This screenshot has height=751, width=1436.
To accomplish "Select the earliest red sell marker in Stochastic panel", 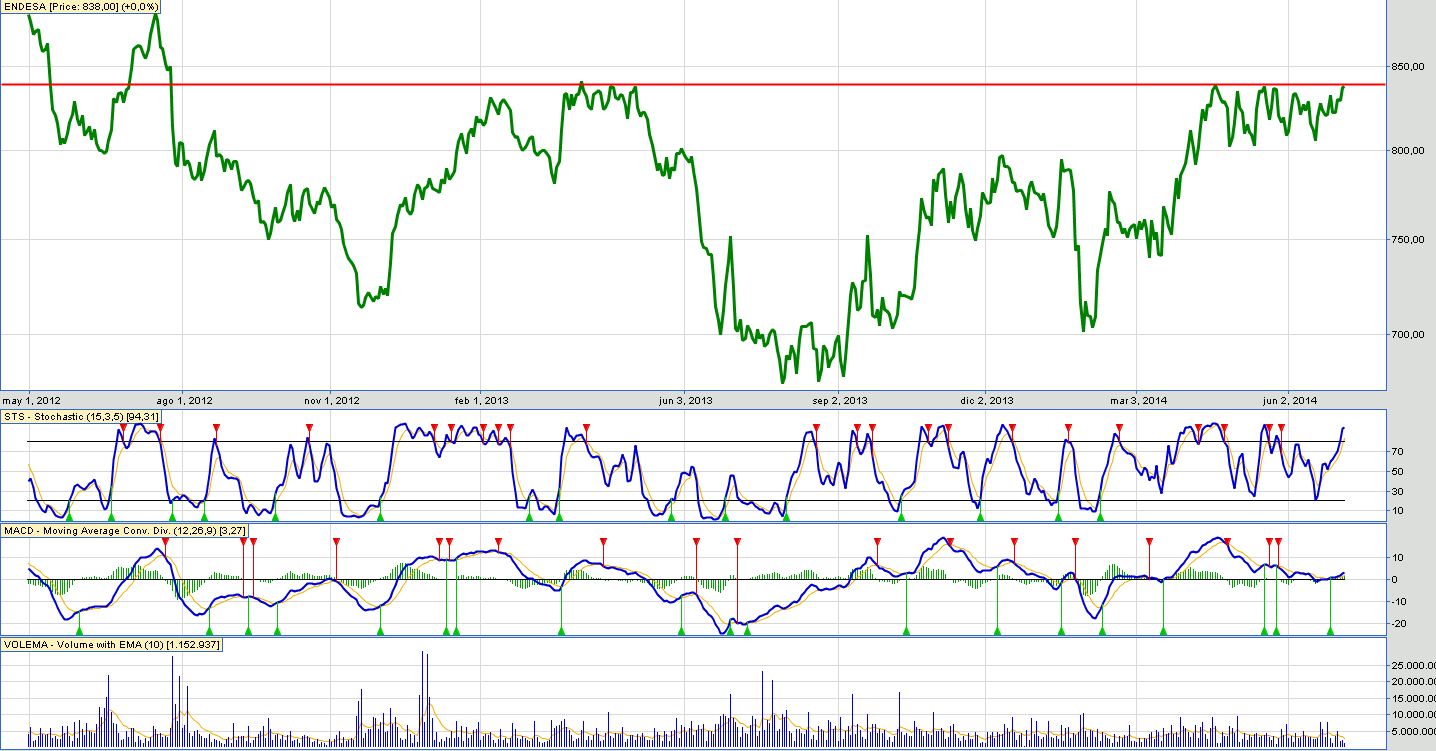I will 122,428.
